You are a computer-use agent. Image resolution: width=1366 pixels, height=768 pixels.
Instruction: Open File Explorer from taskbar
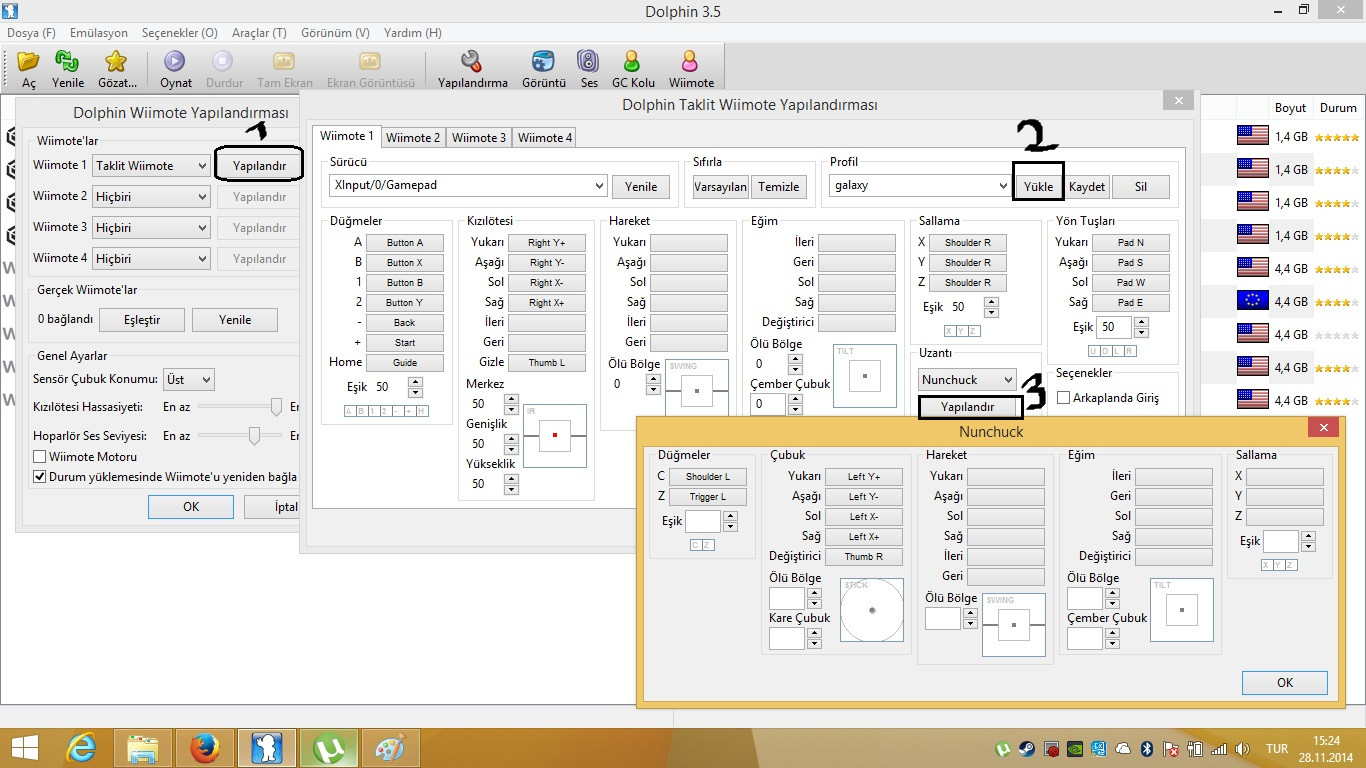(x=143, y=748)
